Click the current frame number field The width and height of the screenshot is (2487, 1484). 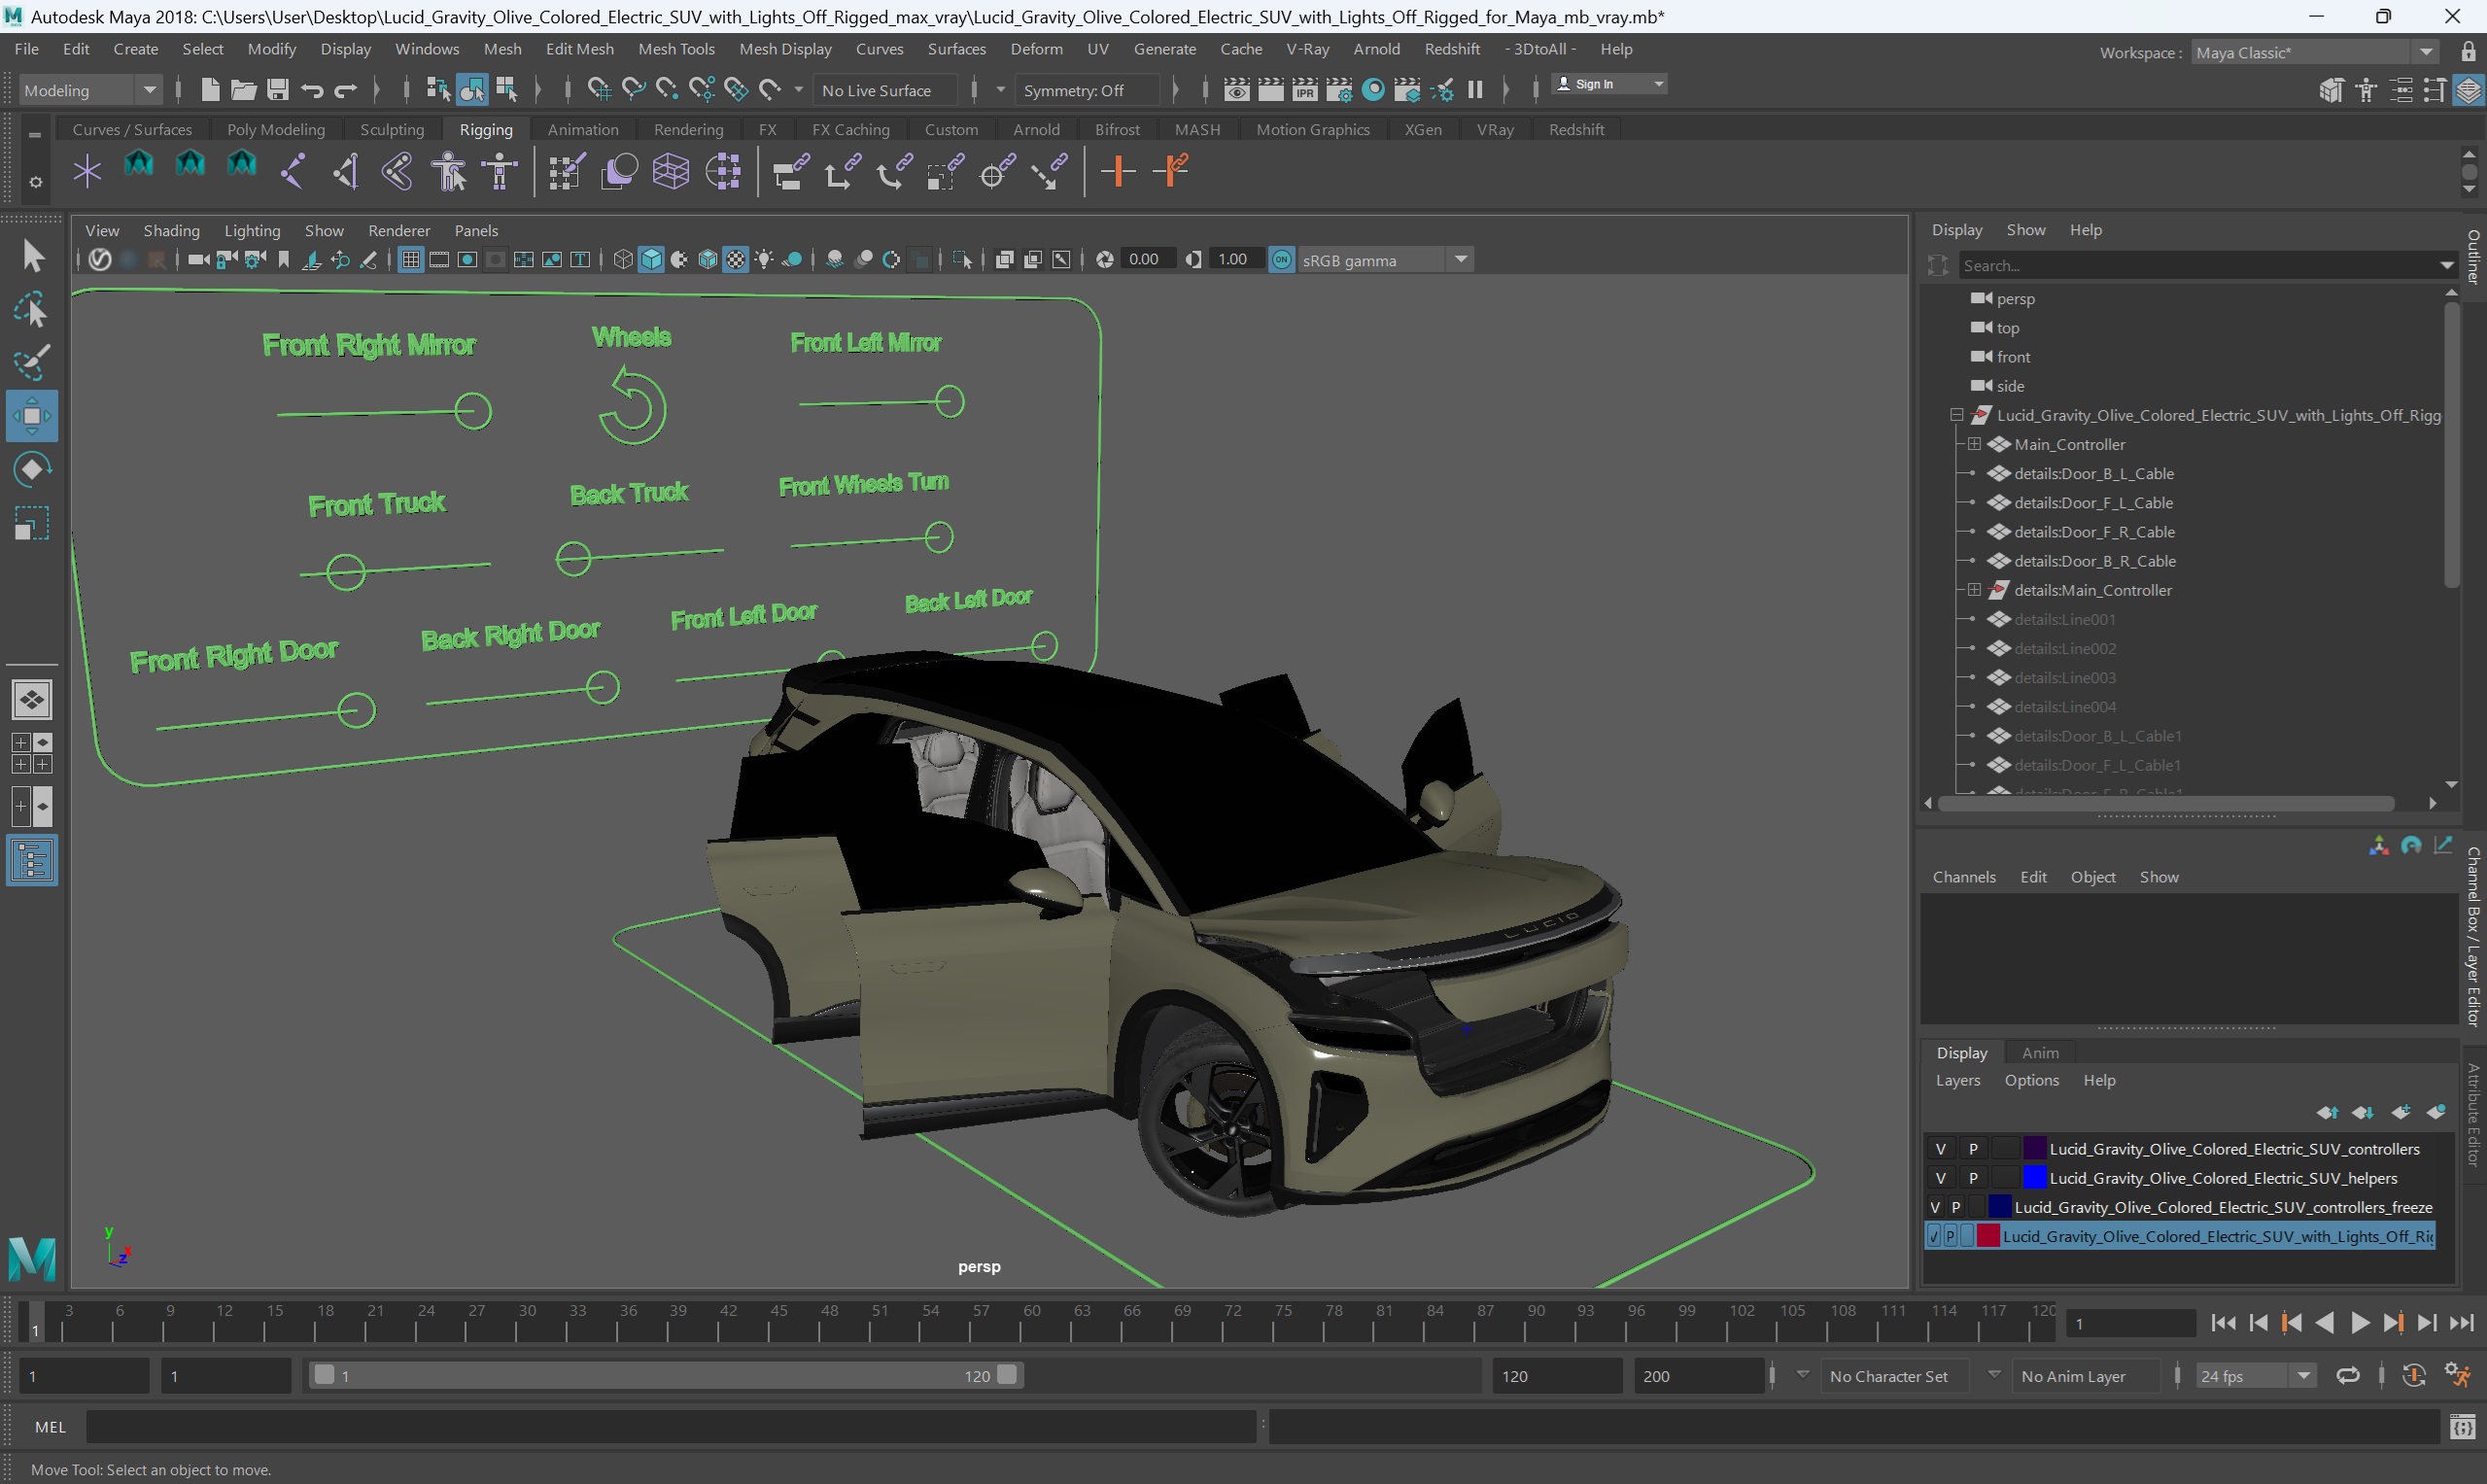(2130, 1324)
